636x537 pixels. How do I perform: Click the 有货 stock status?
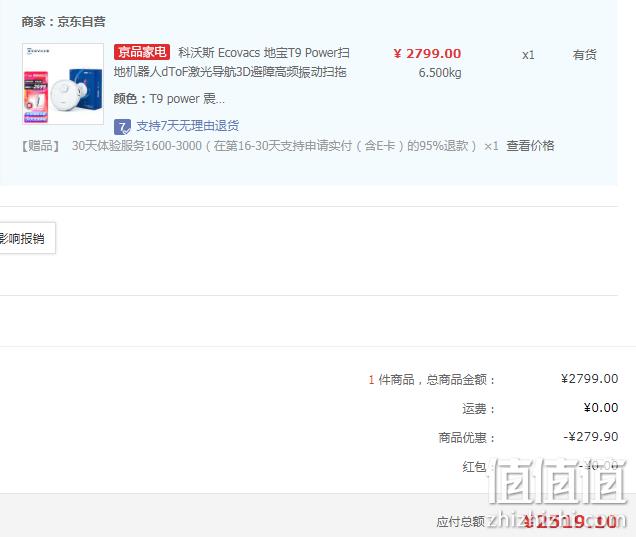[x=584, y=55]
